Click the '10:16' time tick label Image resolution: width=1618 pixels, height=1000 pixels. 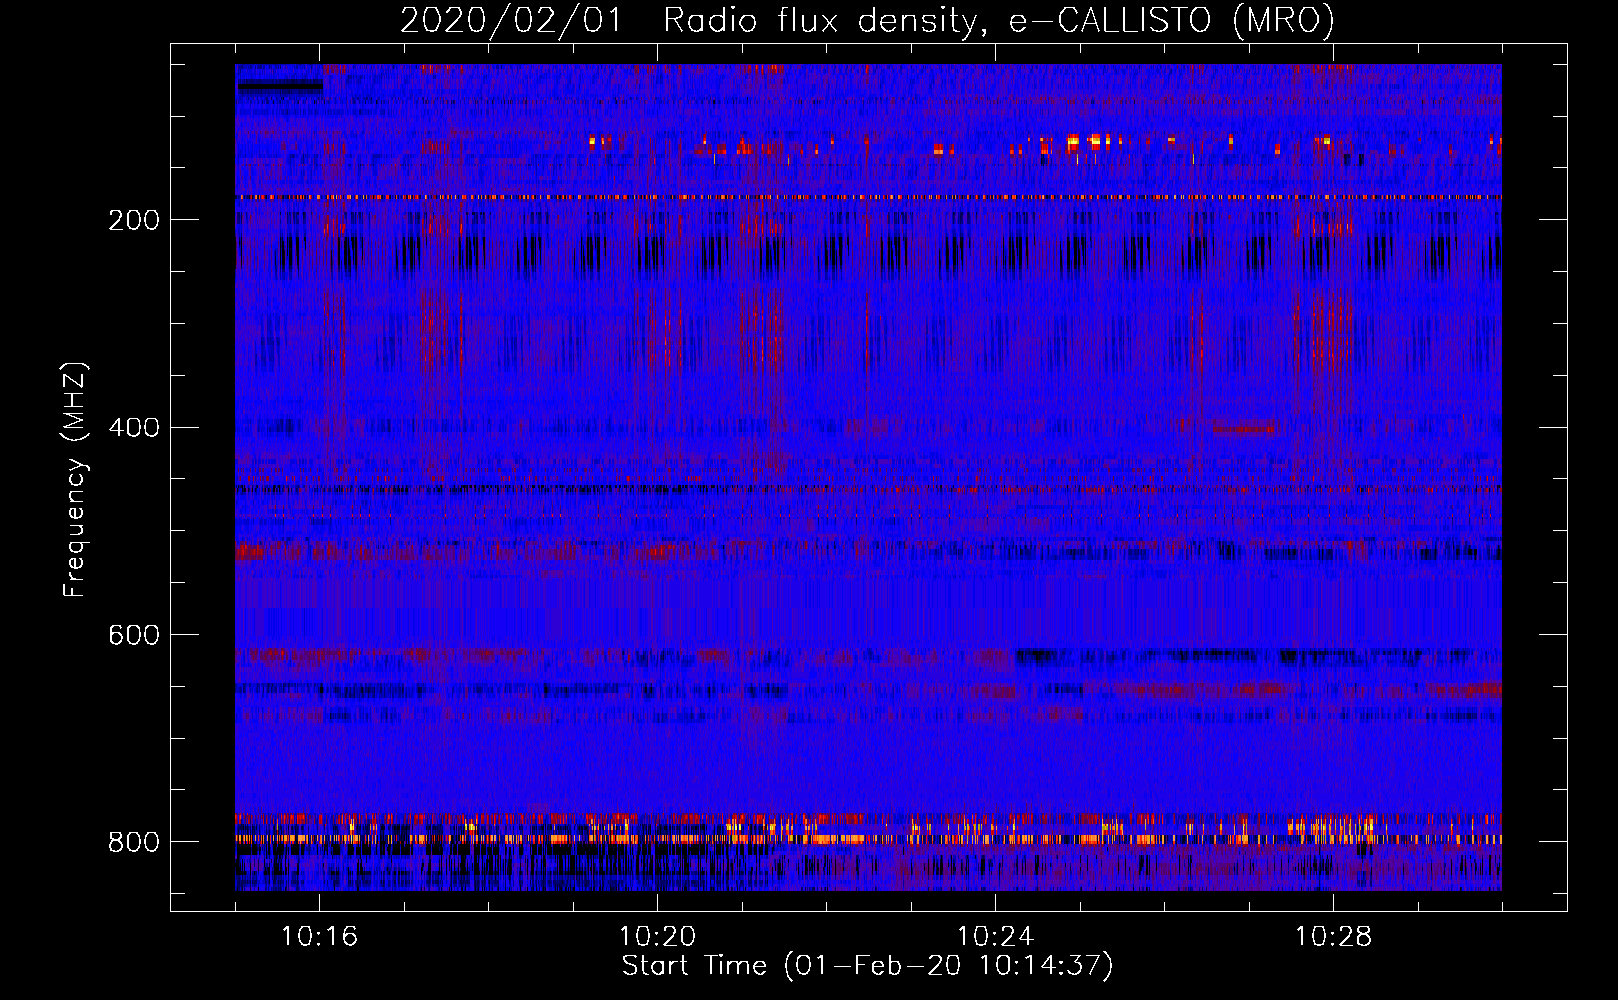tap(319, 937)
